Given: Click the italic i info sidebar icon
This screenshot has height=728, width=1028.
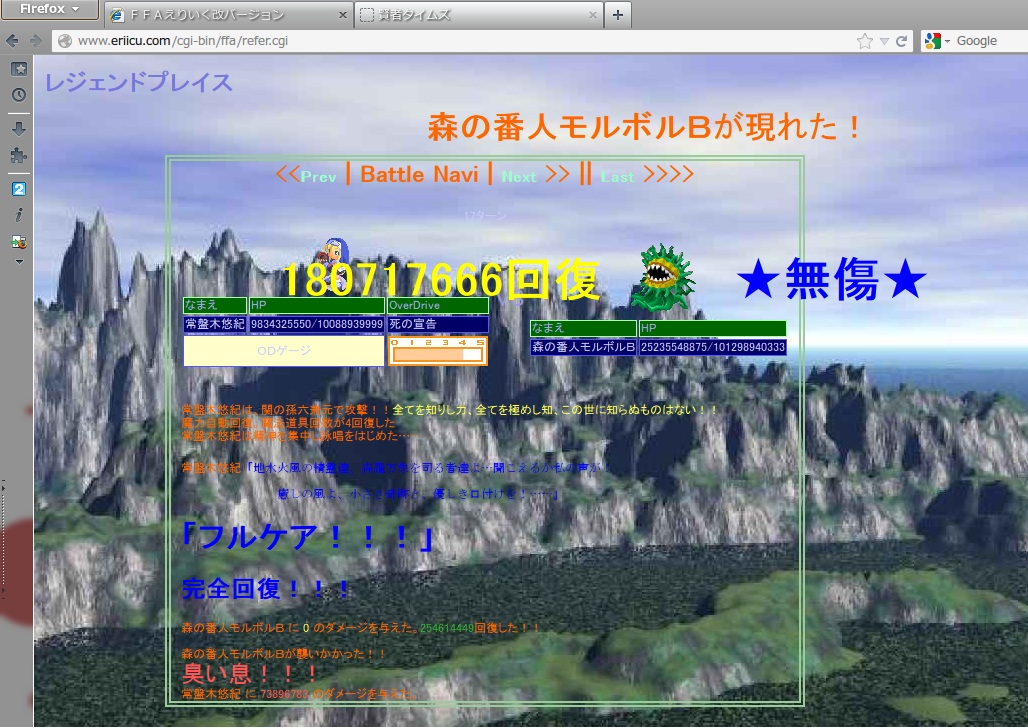Looking at the screenshot, I should [19, 214].
